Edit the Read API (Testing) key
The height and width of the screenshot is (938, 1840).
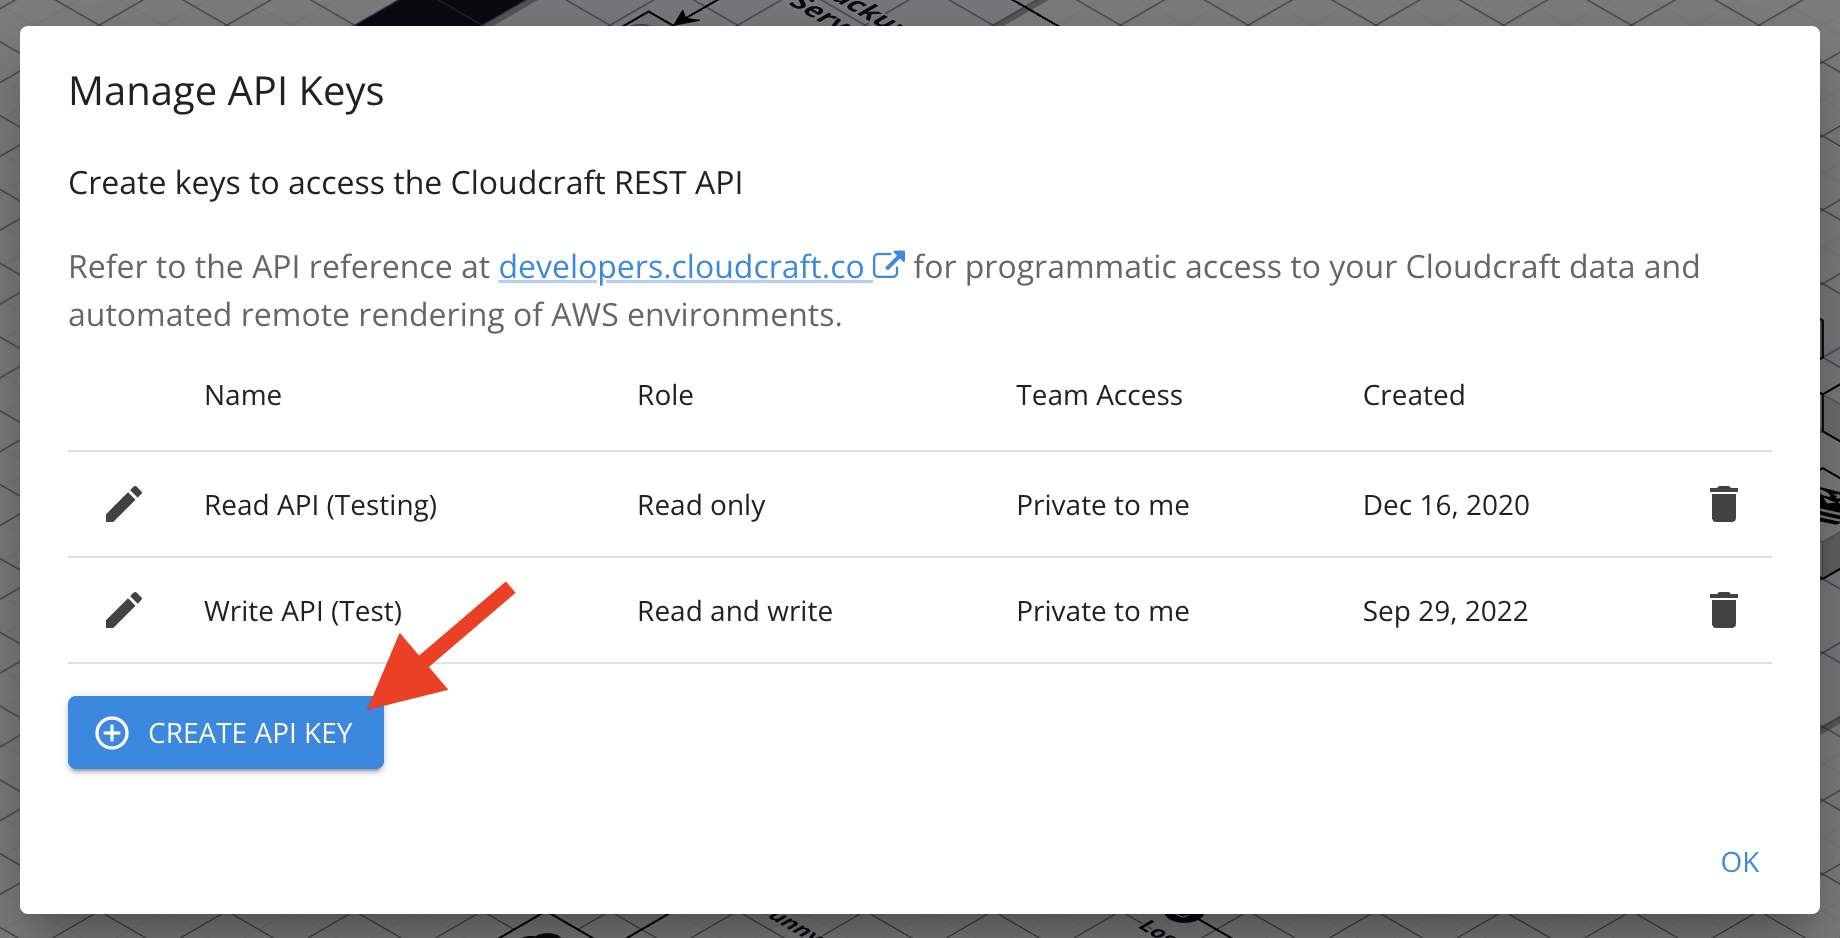[124, 504]
